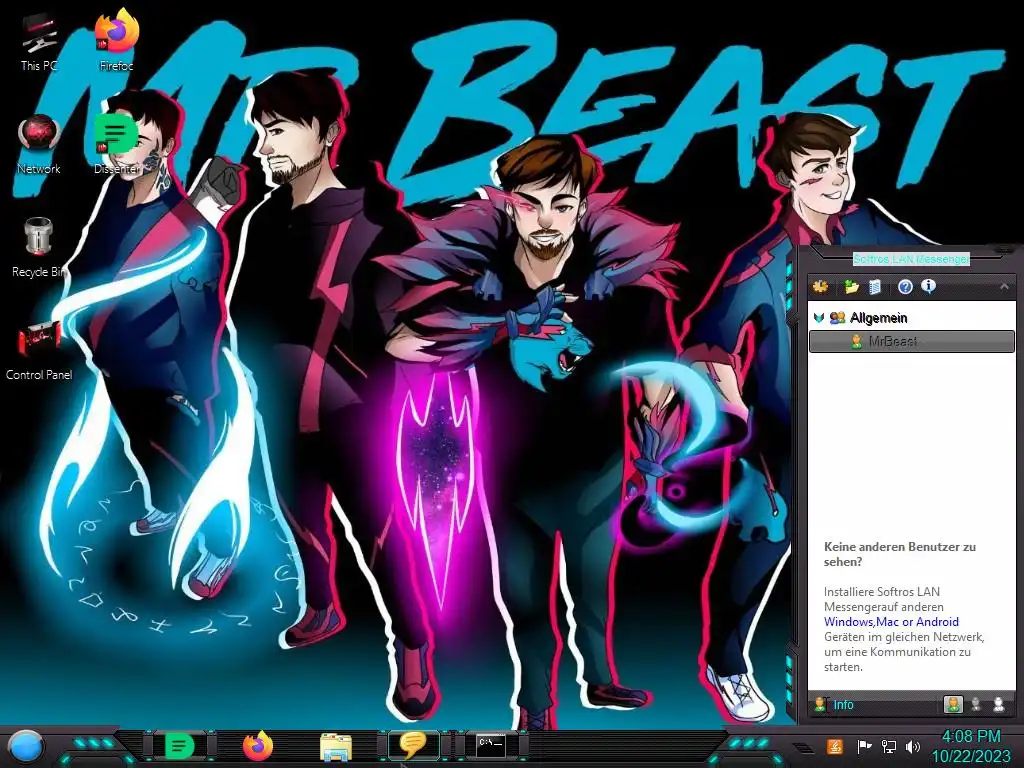The height and width of the screenshot is (768, 1024).
Task: Set status to available with the green user icon
Action: coord(953,704)
